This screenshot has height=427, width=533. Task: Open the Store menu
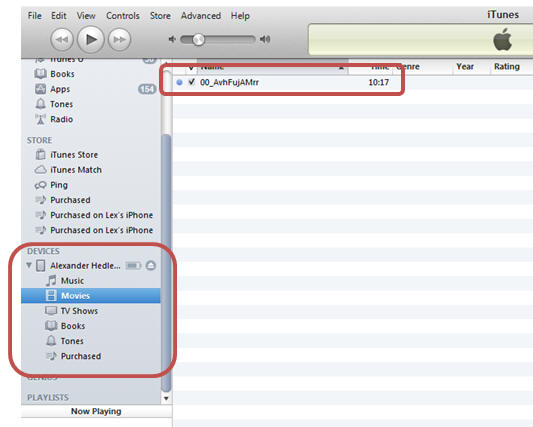point(160,16)
